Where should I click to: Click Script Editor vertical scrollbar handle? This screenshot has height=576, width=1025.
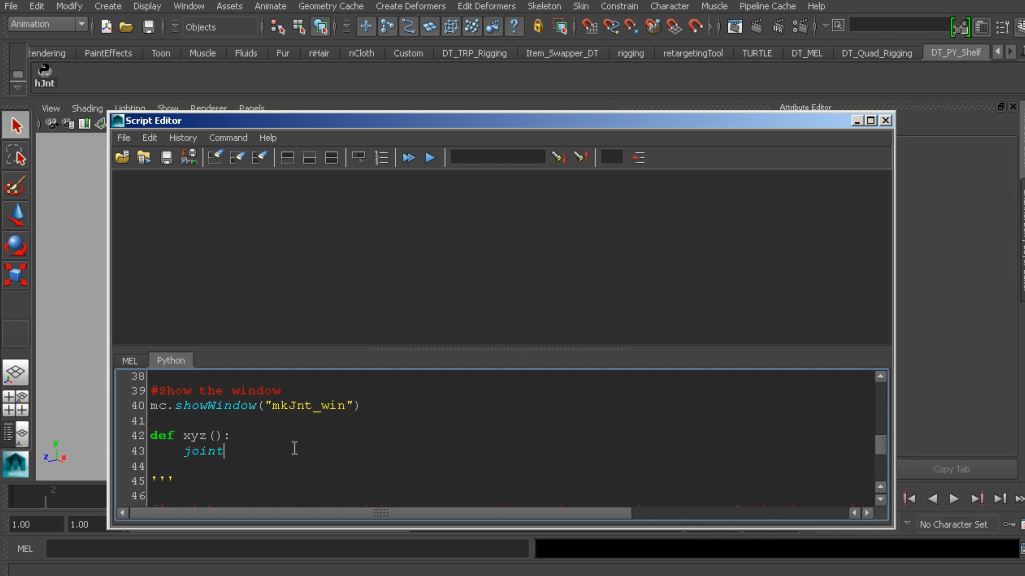881,445
